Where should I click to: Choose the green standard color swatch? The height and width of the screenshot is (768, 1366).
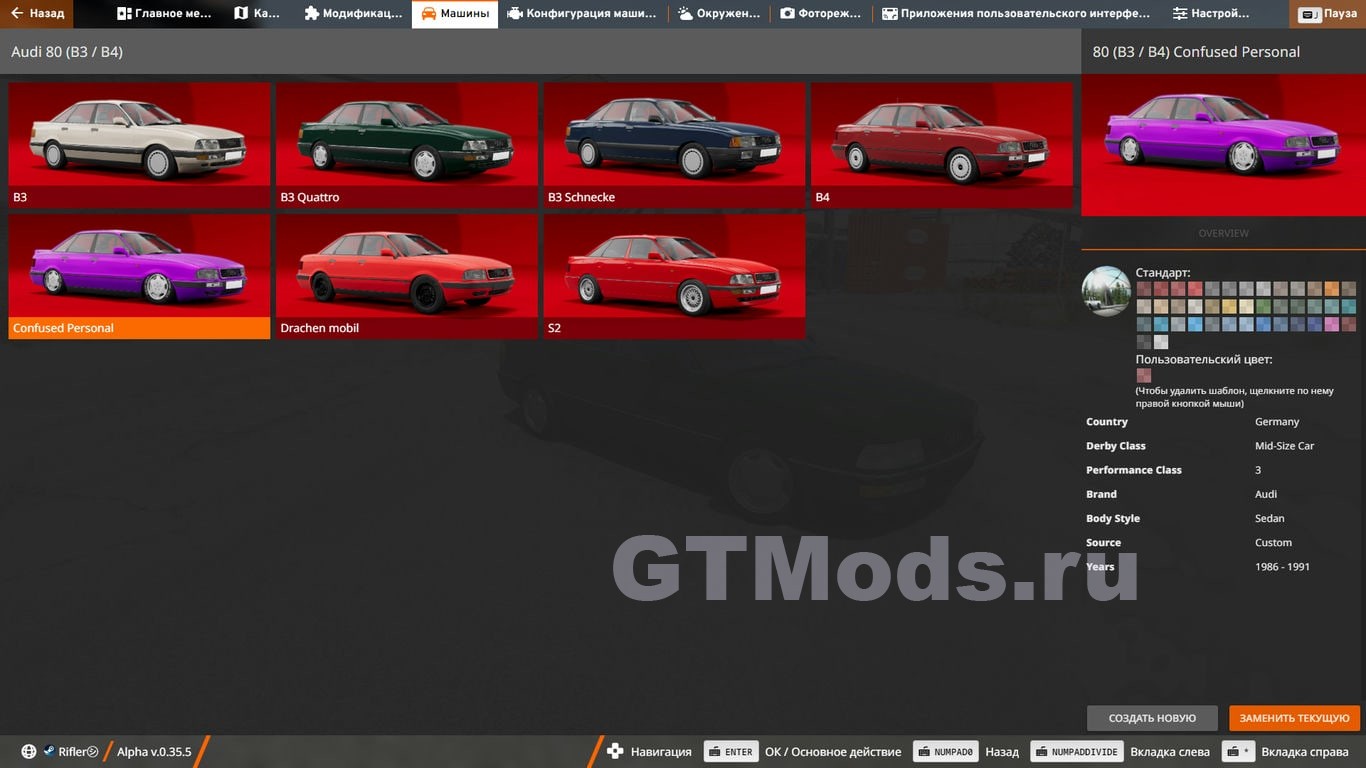1264,306
